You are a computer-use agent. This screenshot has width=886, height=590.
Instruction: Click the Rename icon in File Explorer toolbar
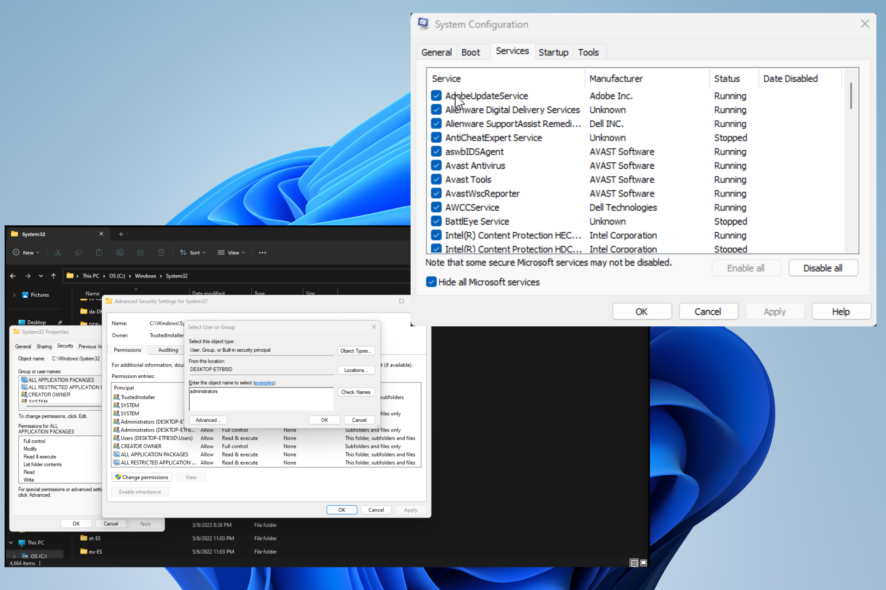pyautogui.click(x=120, y=253)
